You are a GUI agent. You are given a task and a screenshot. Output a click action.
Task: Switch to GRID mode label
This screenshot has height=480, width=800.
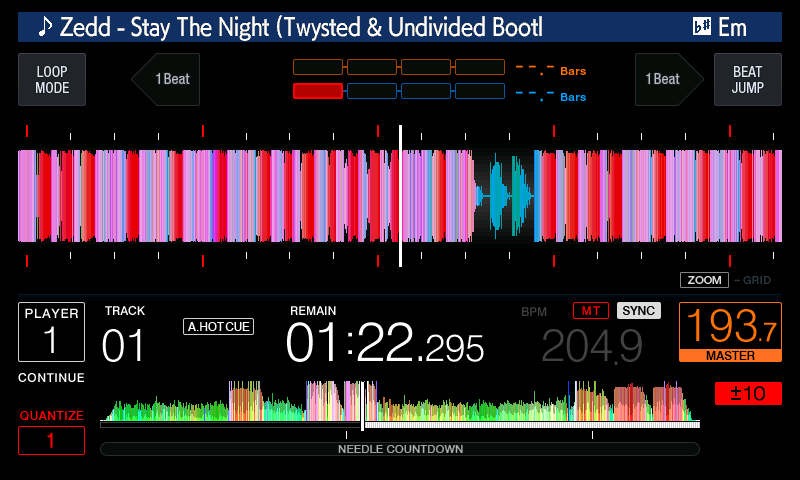point(757,280)
